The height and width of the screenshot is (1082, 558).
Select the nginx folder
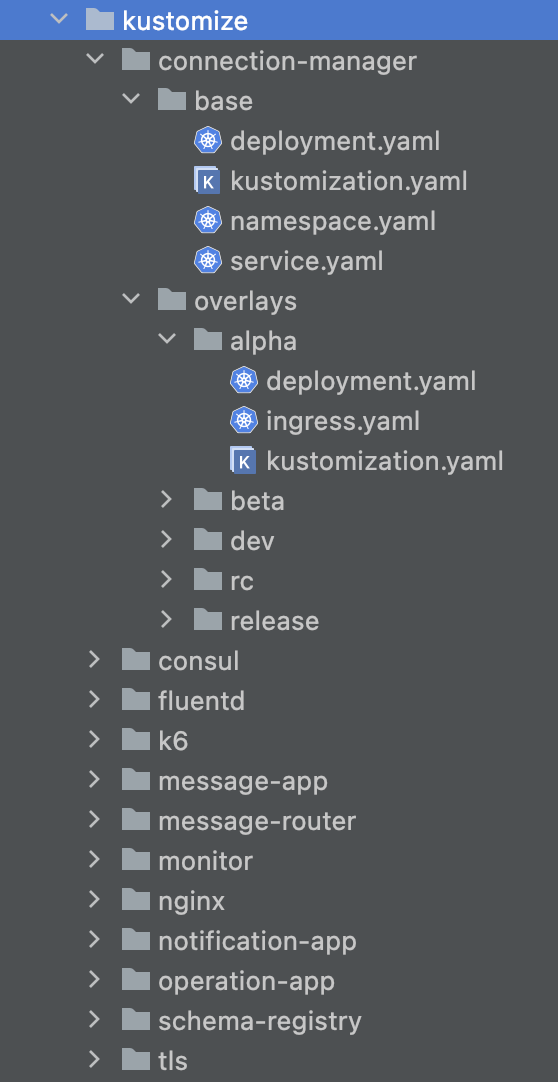[192, 901]
